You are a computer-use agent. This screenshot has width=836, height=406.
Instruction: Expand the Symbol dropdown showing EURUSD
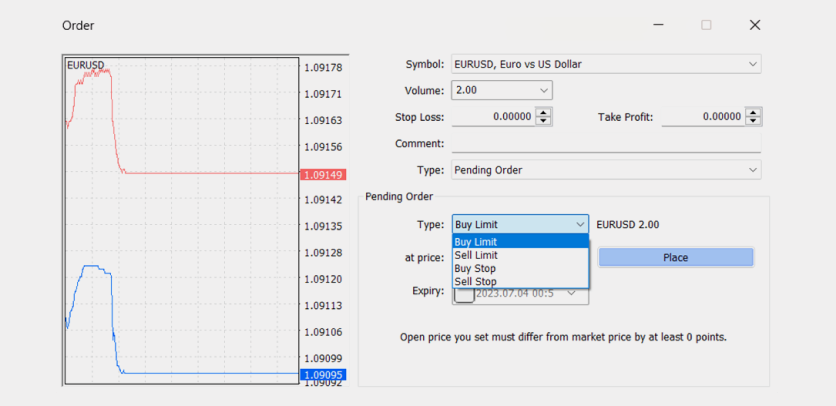coord(753,64)
